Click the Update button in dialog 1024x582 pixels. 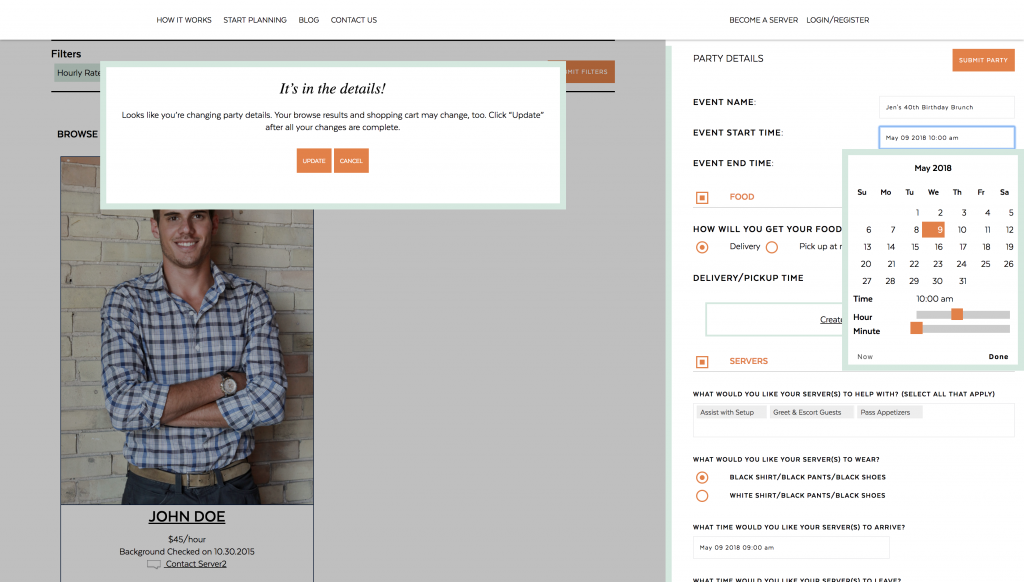[x=314, y=161]
